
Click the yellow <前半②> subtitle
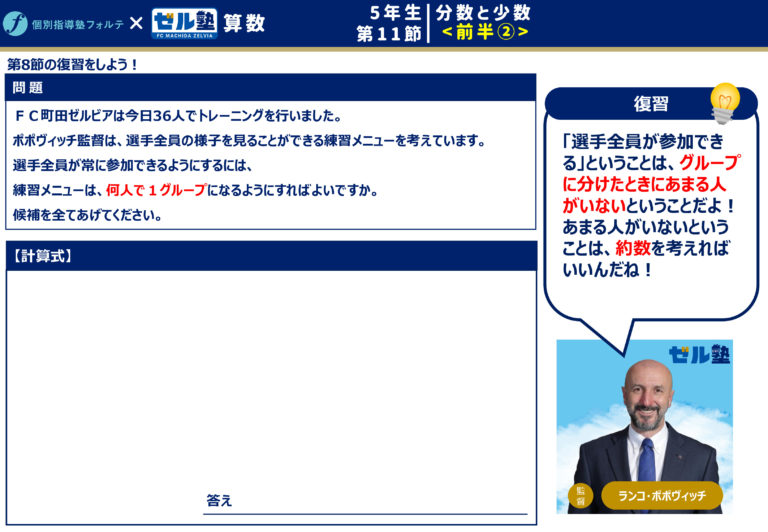484,32
